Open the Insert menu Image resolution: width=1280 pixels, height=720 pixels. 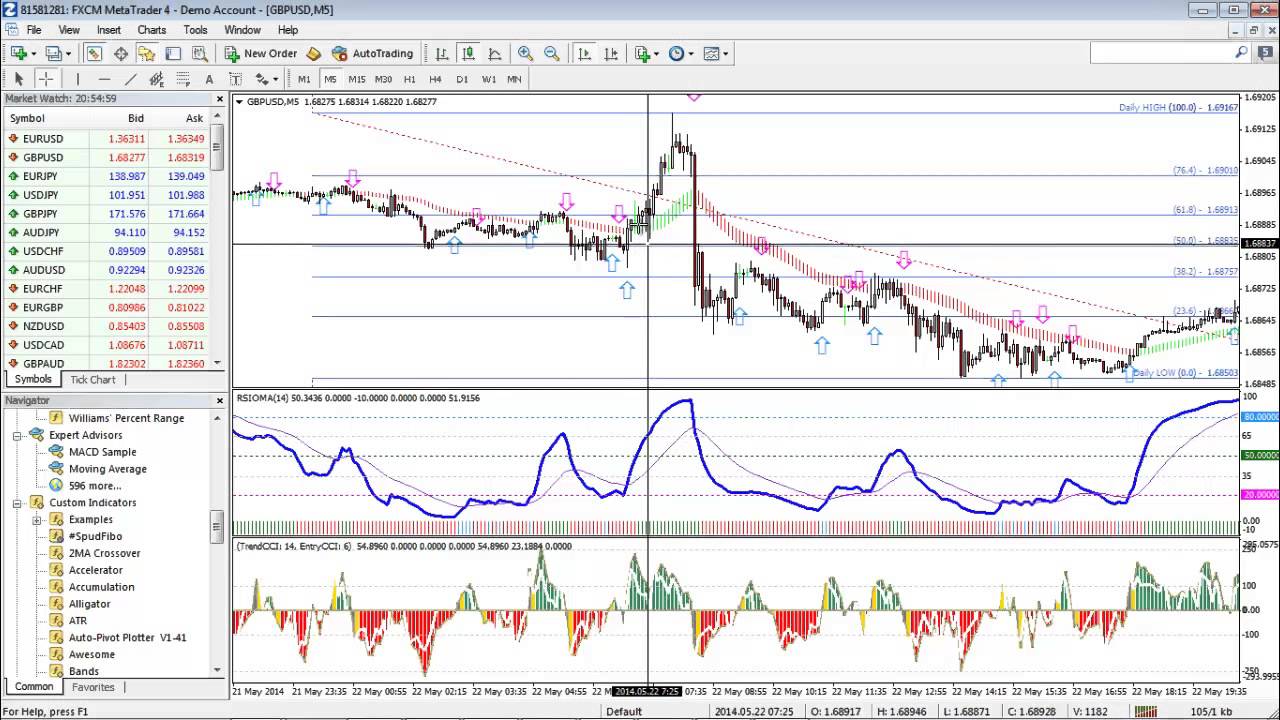108,30
